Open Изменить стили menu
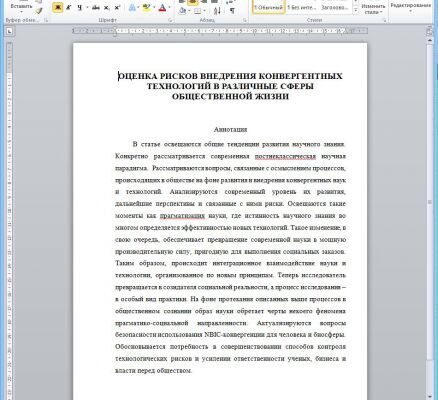The height and width of the screenshot is (400, 438). click(374, 9)
